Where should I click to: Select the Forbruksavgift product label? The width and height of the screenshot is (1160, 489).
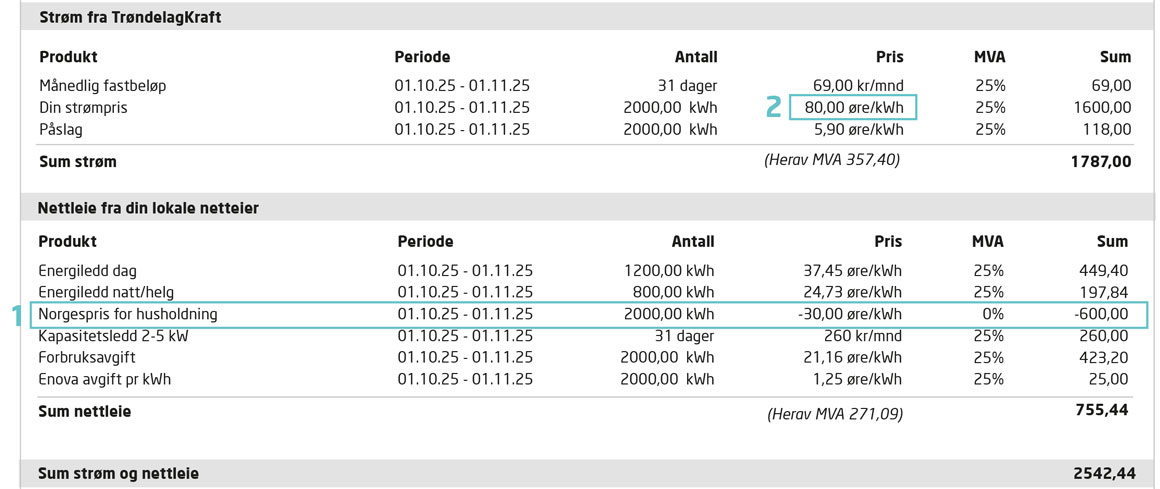point(87,357)
